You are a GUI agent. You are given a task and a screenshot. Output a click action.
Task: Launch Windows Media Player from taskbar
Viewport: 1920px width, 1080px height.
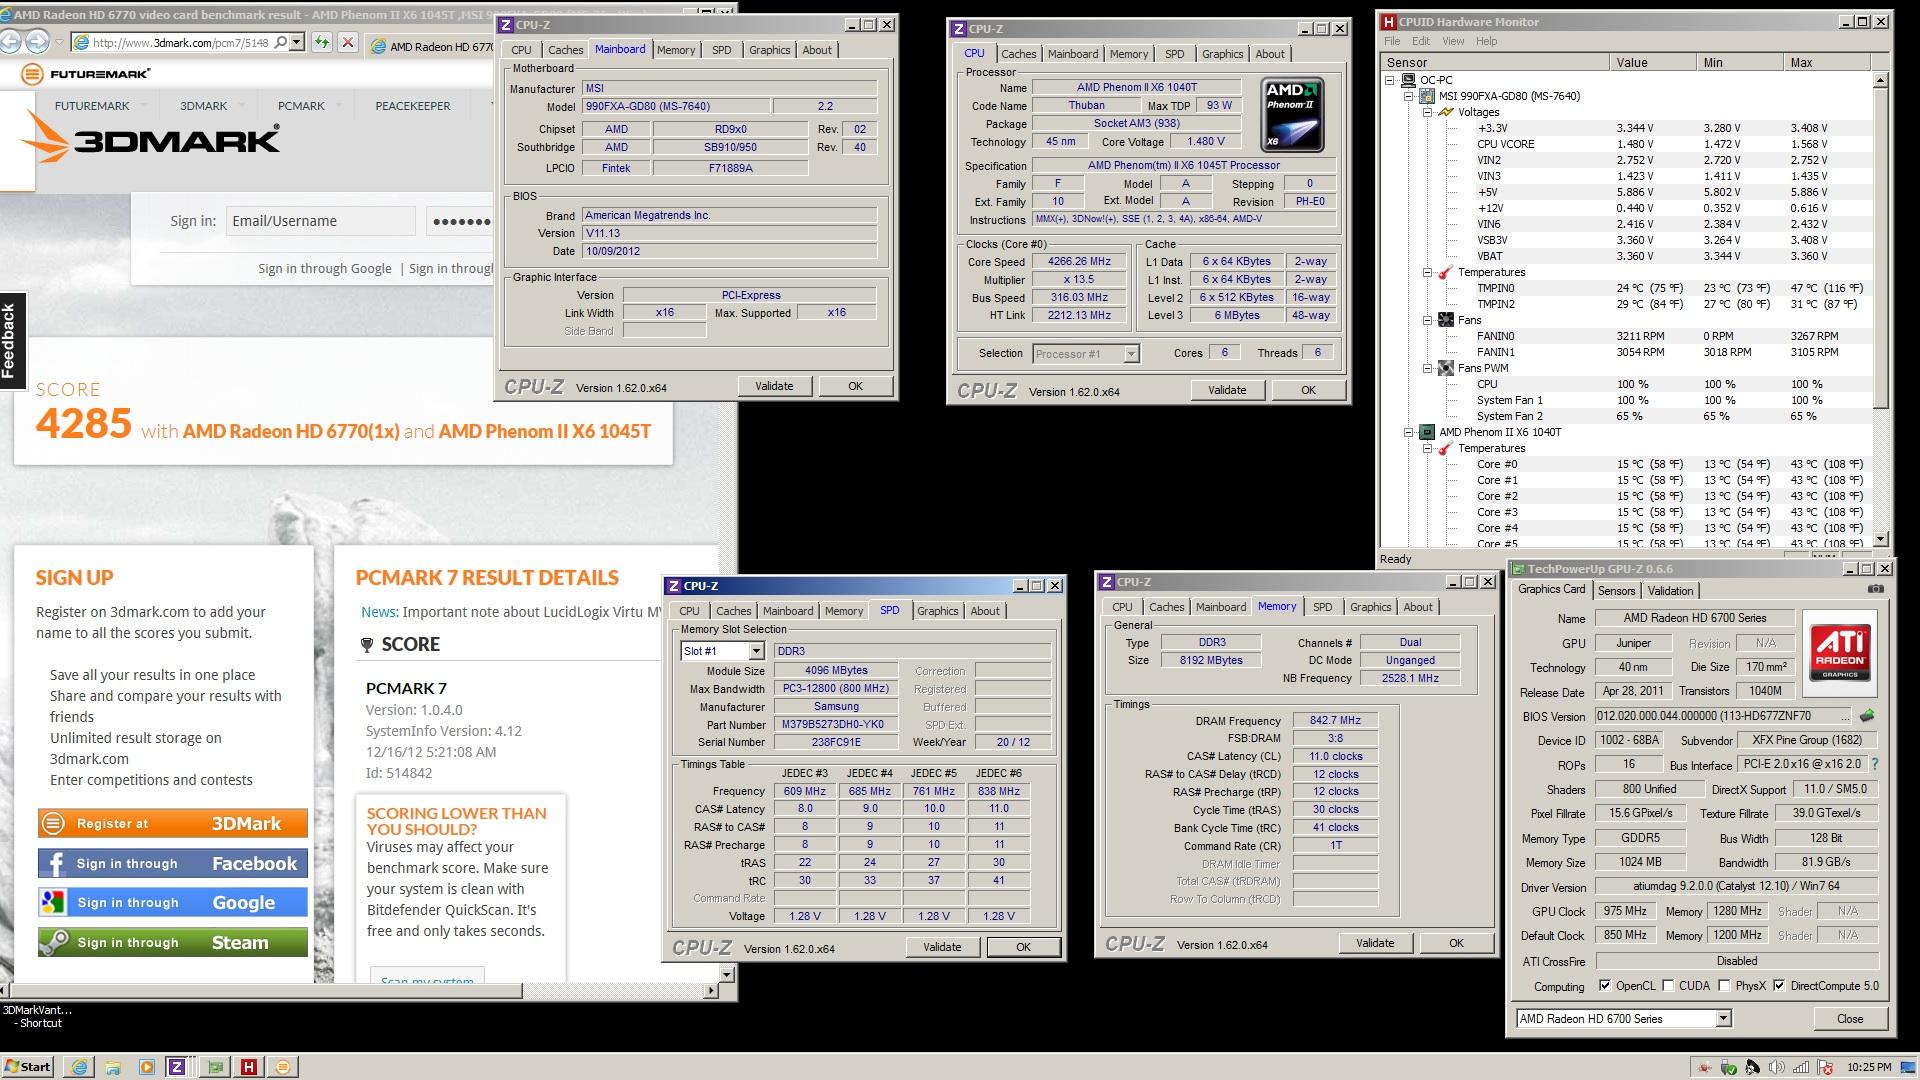coord(146,1067)
